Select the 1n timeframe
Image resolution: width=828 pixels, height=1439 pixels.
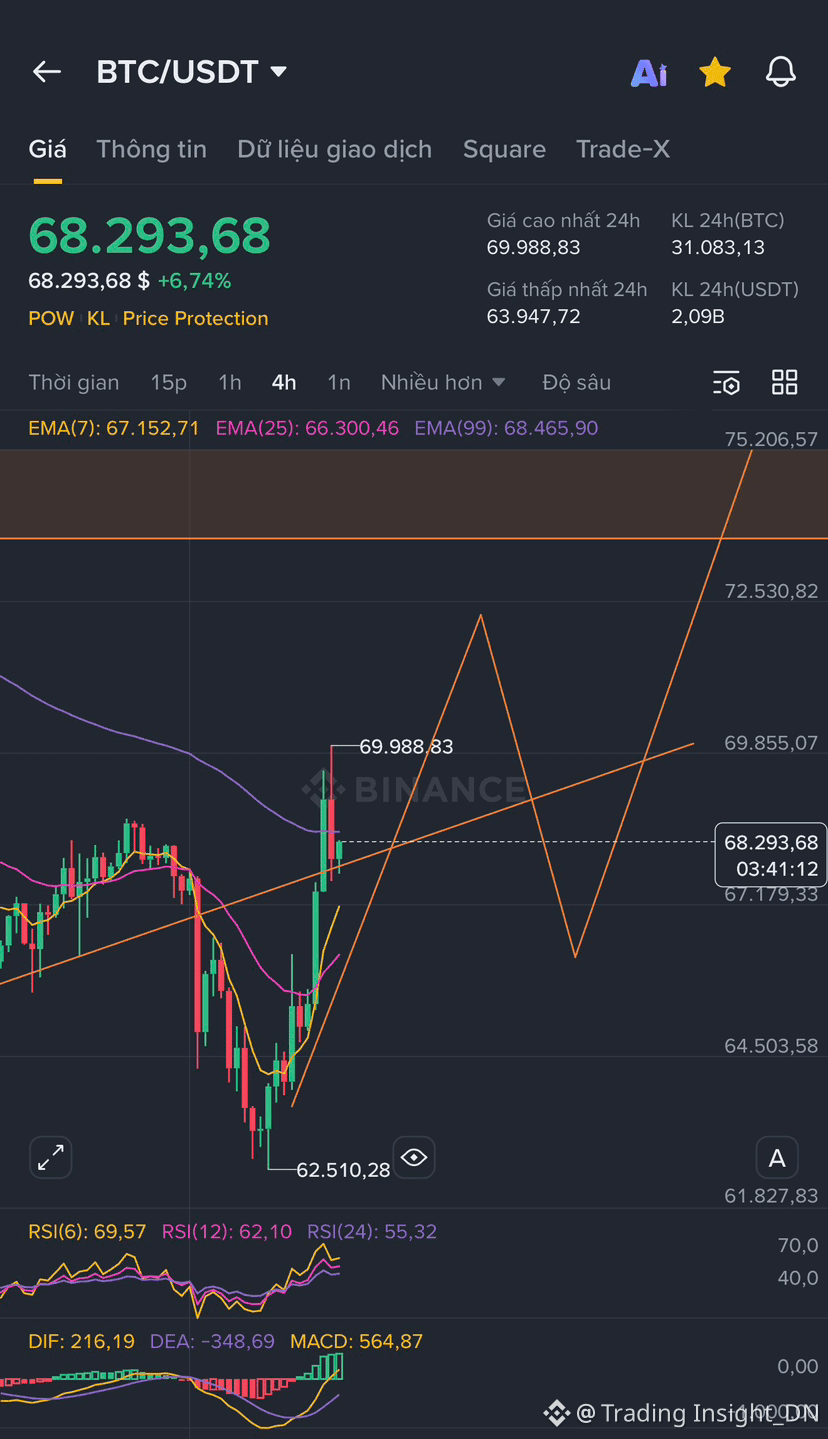[339, 382]
